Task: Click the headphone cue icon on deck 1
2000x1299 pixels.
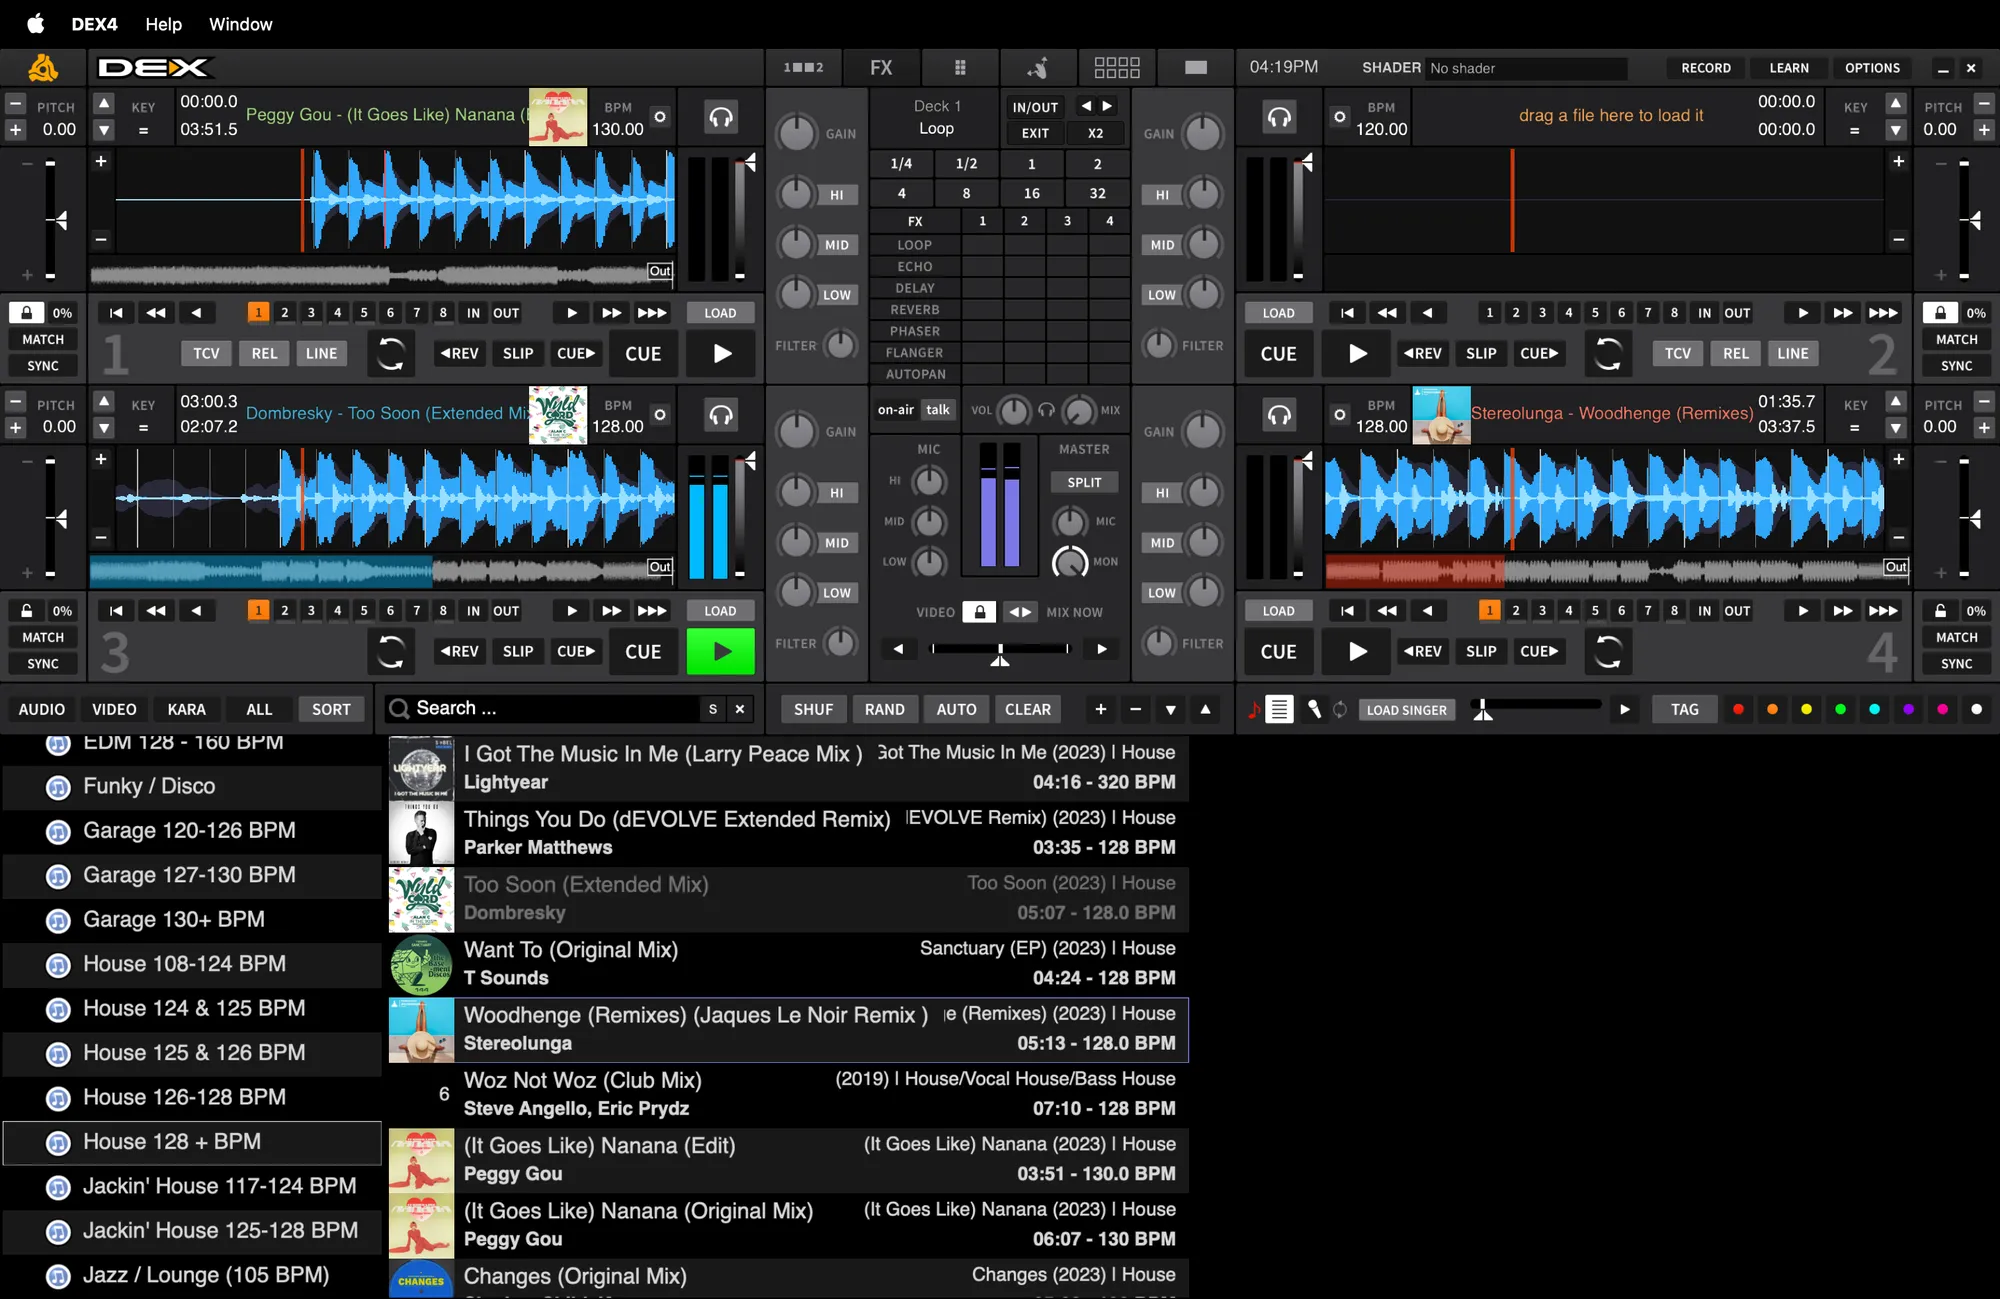Action: [721, 117]
